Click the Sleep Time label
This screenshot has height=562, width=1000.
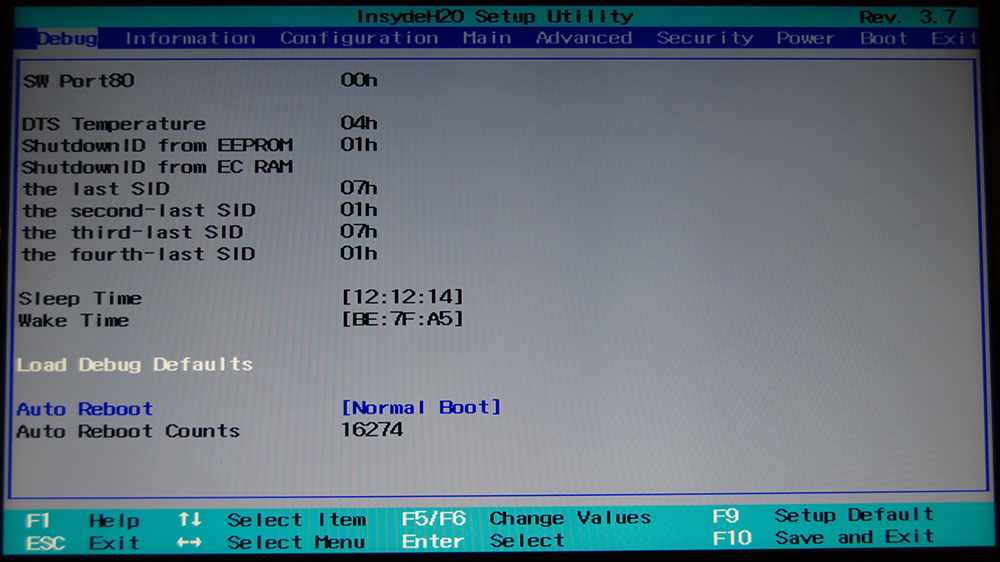[80, 299]
